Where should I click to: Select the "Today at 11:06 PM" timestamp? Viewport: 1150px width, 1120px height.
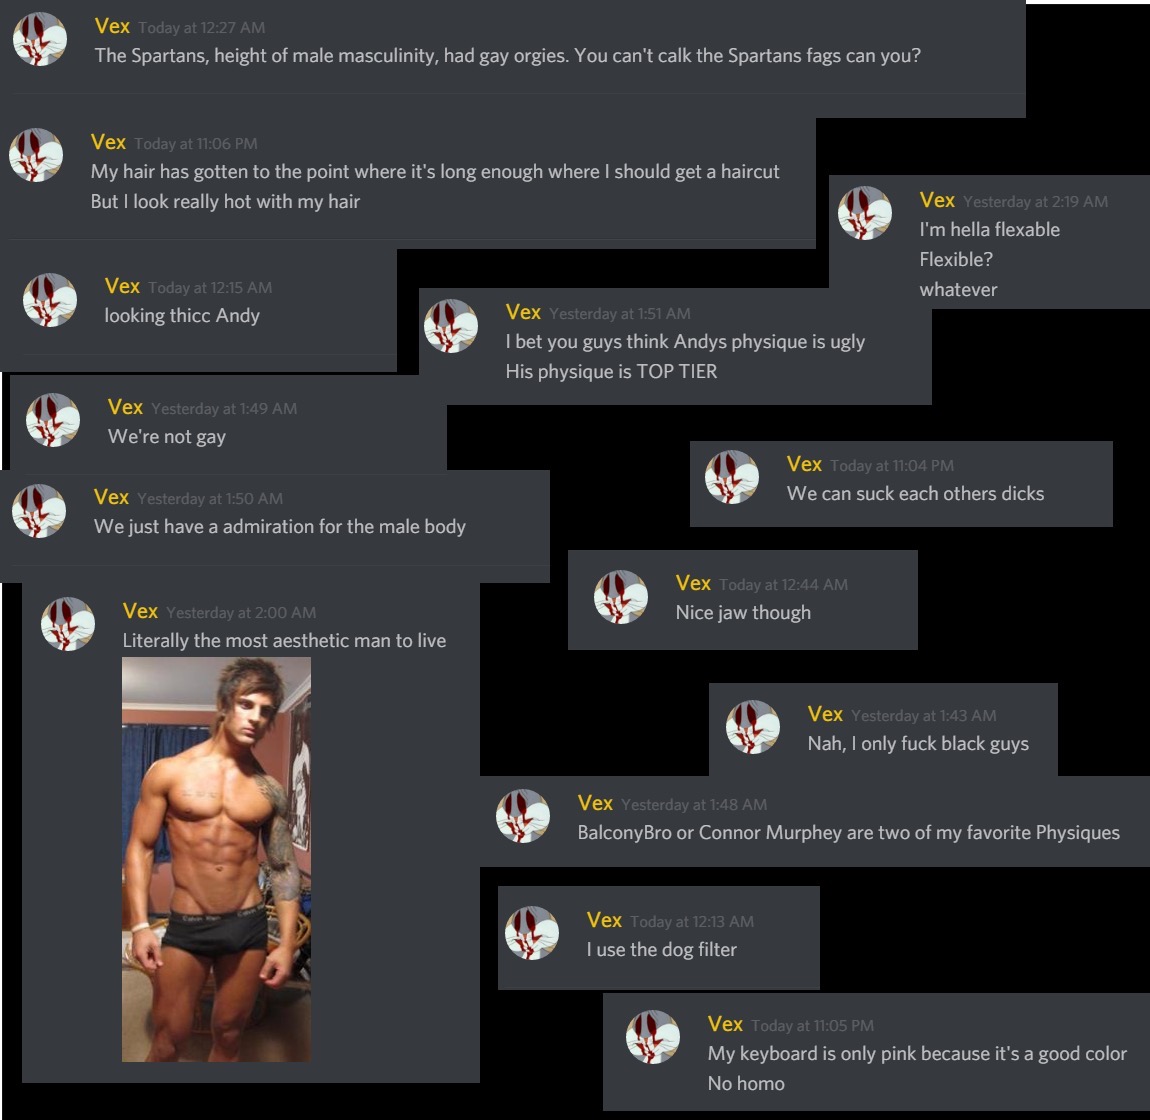[x=196, y=144]
